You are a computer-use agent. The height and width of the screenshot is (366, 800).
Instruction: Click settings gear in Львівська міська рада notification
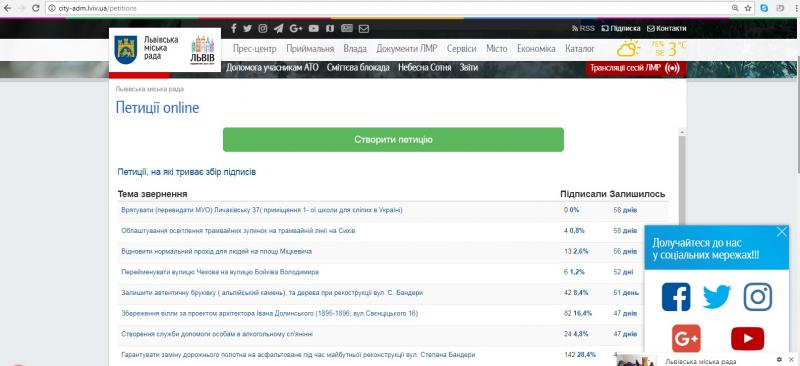click(779, 360)
